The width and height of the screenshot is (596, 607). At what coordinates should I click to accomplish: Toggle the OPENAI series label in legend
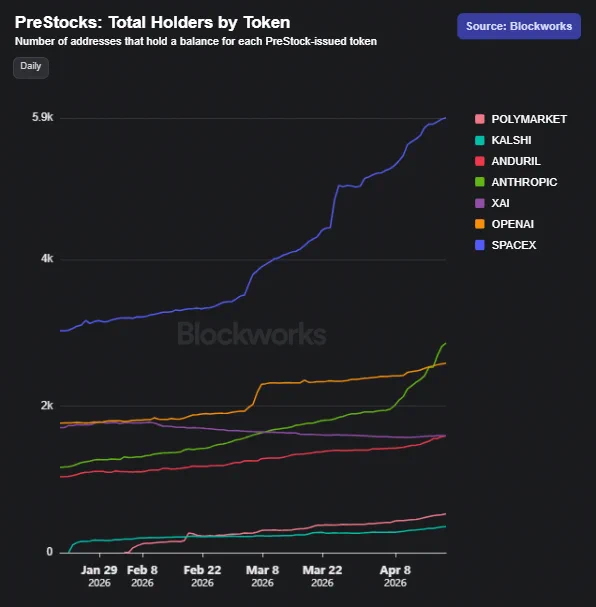click(512, 224)
